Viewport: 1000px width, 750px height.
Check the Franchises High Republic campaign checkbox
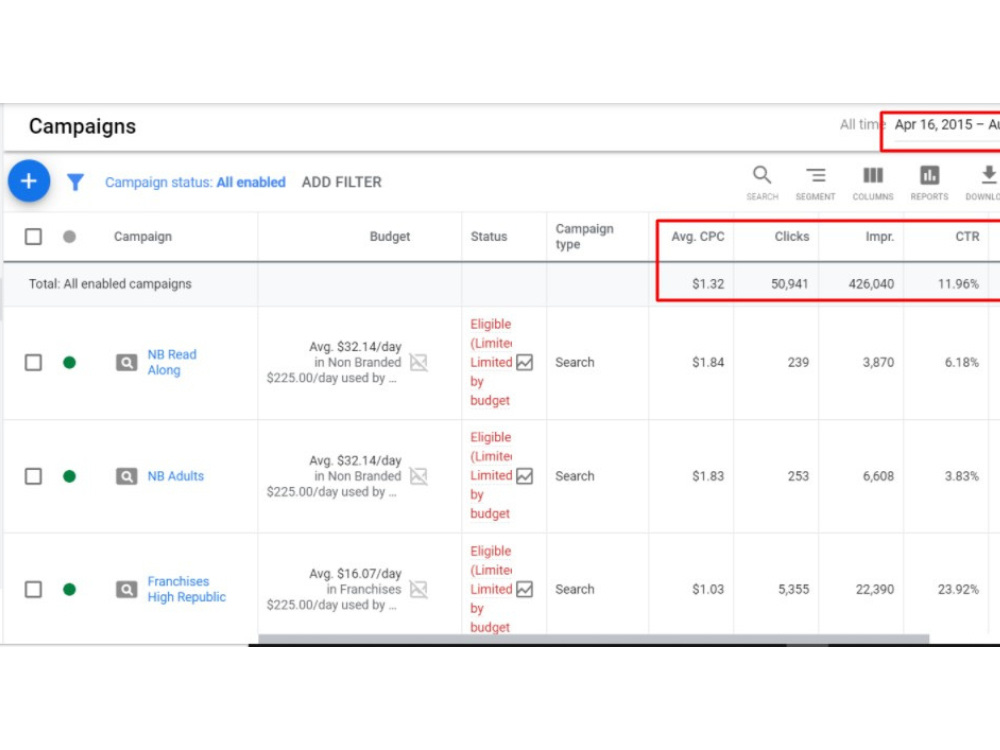tap(33, 589)
